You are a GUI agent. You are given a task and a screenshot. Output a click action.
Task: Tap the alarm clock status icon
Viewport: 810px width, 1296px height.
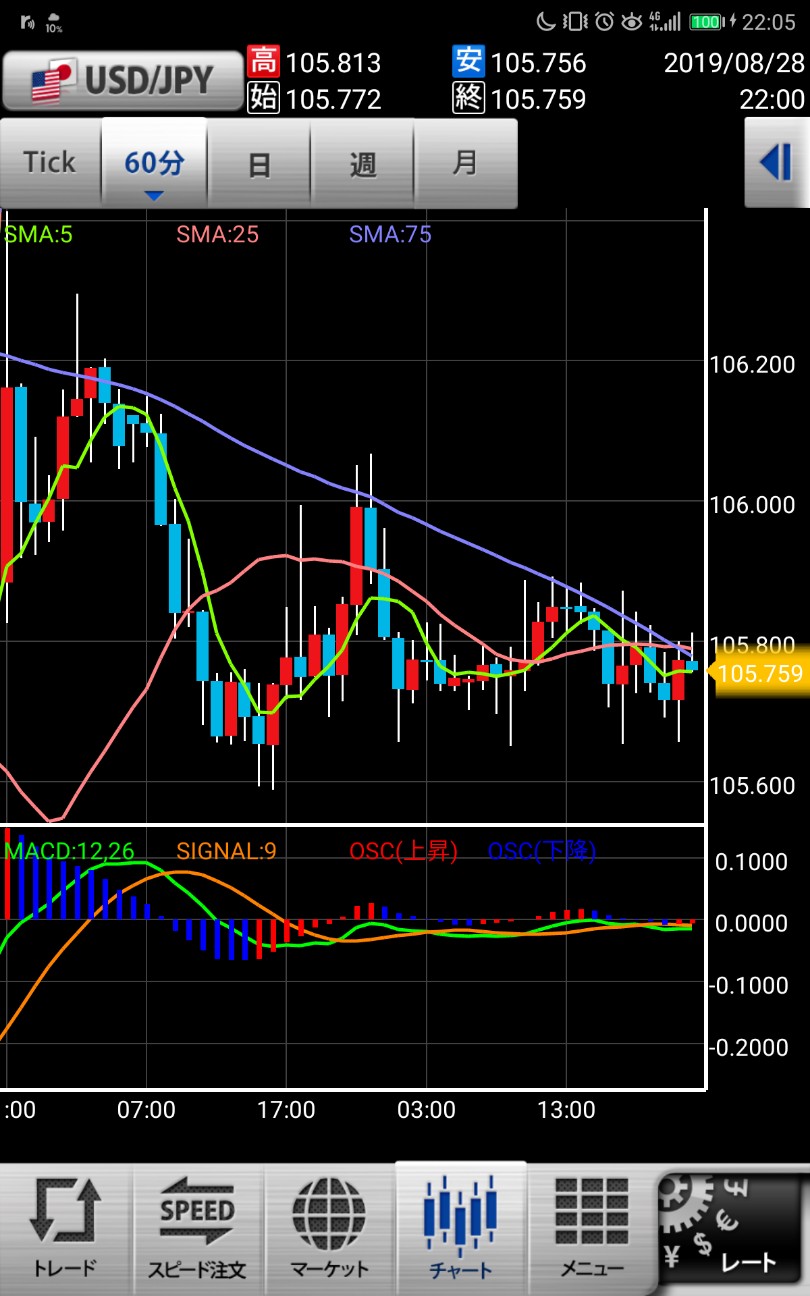tap(604, 21)
